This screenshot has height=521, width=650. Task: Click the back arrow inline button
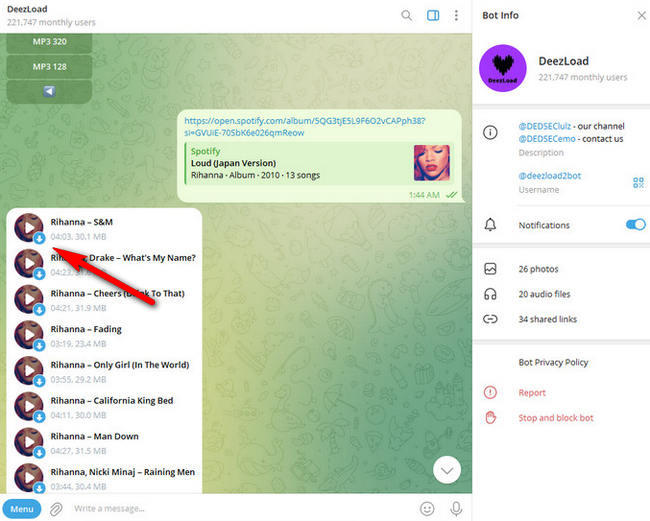pos(49,91)
